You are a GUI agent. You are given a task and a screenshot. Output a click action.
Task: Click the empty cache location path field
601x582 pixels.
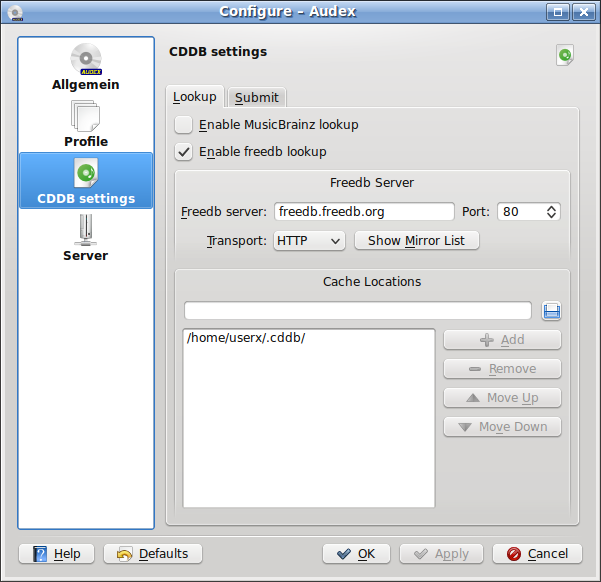click(358, 311)
